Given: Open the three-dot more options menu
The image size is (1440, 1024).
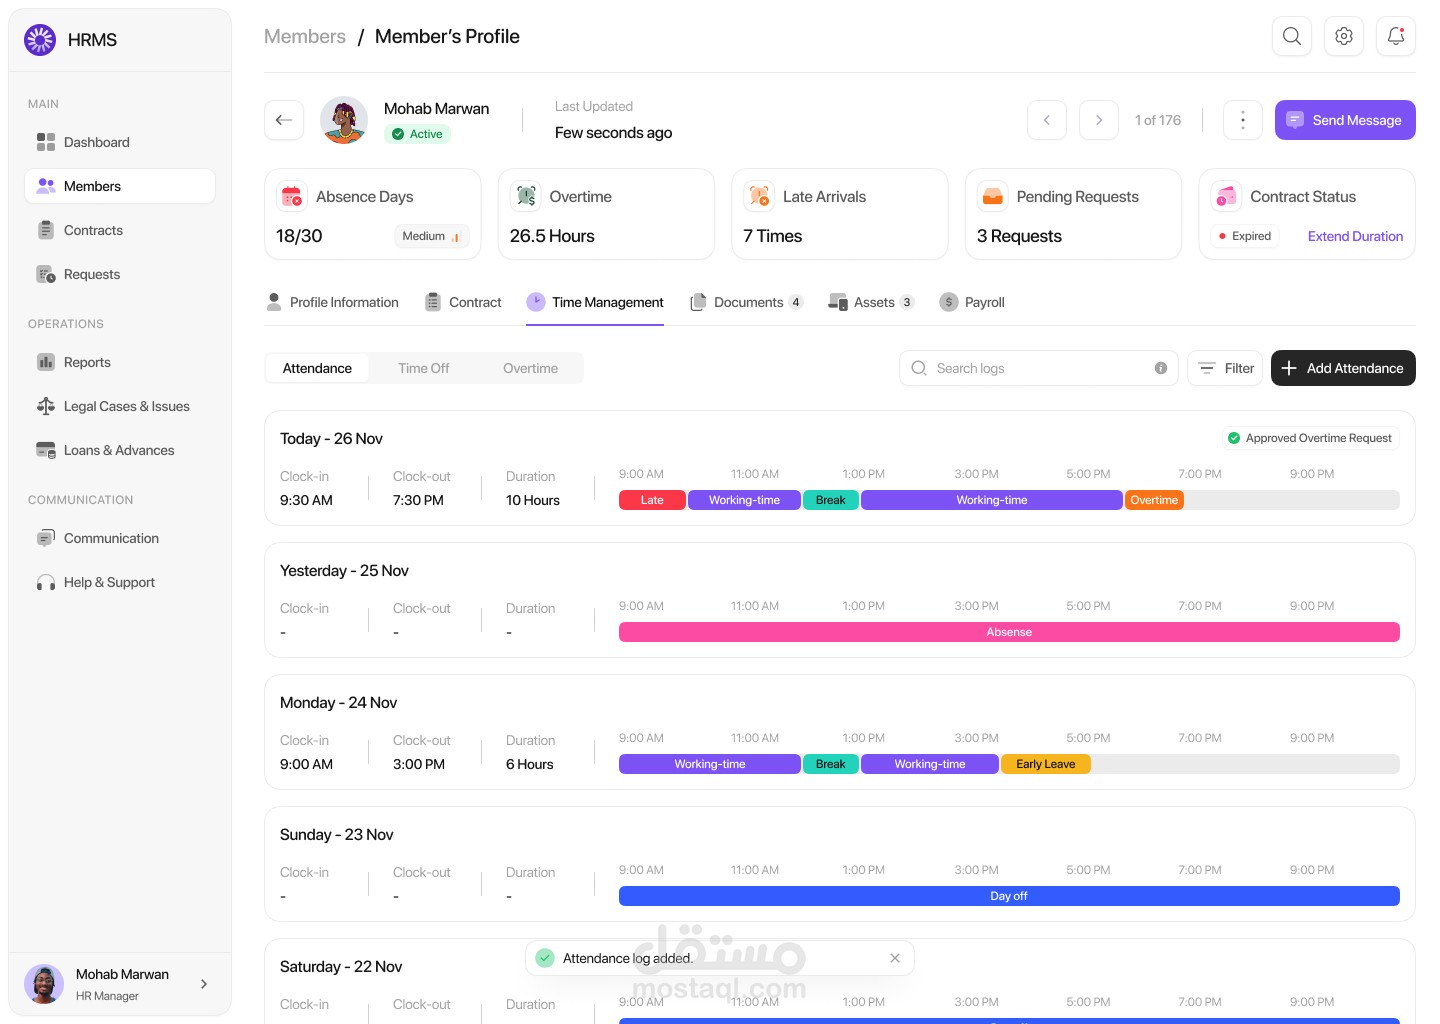Looking at the screenshot, I should tap(1243, 120).
